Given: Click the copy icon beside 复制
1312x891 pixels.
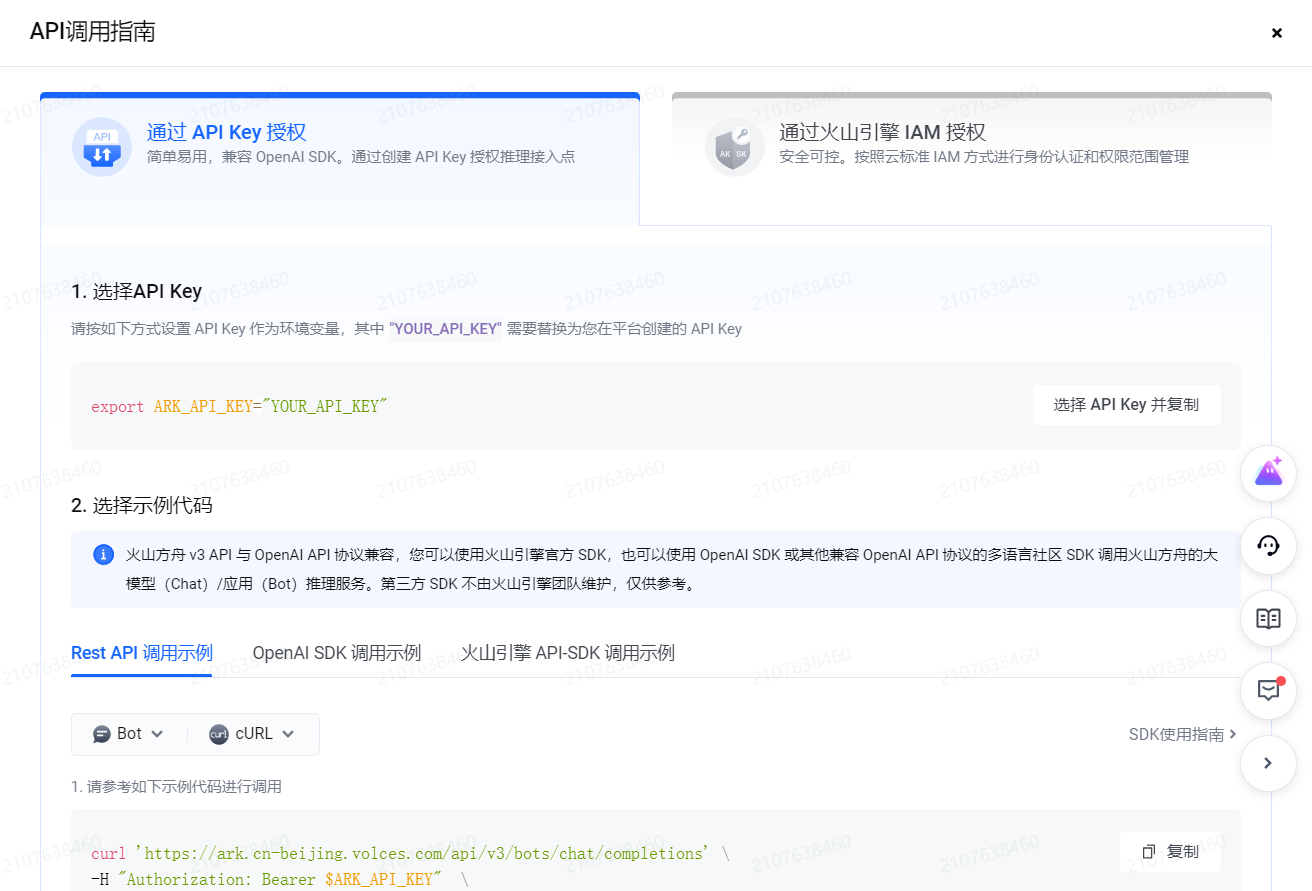Looking at the screenshot, I should point(1149,852).
